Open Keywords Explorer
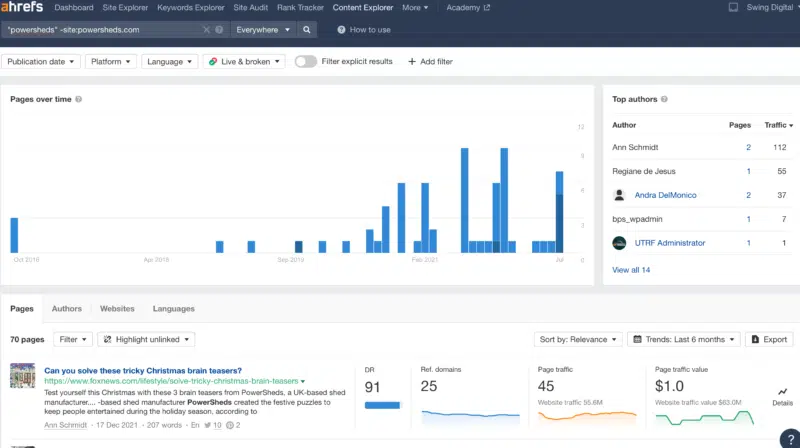The width and height of the screenshot is (800, 448). [x=191, y=7]
